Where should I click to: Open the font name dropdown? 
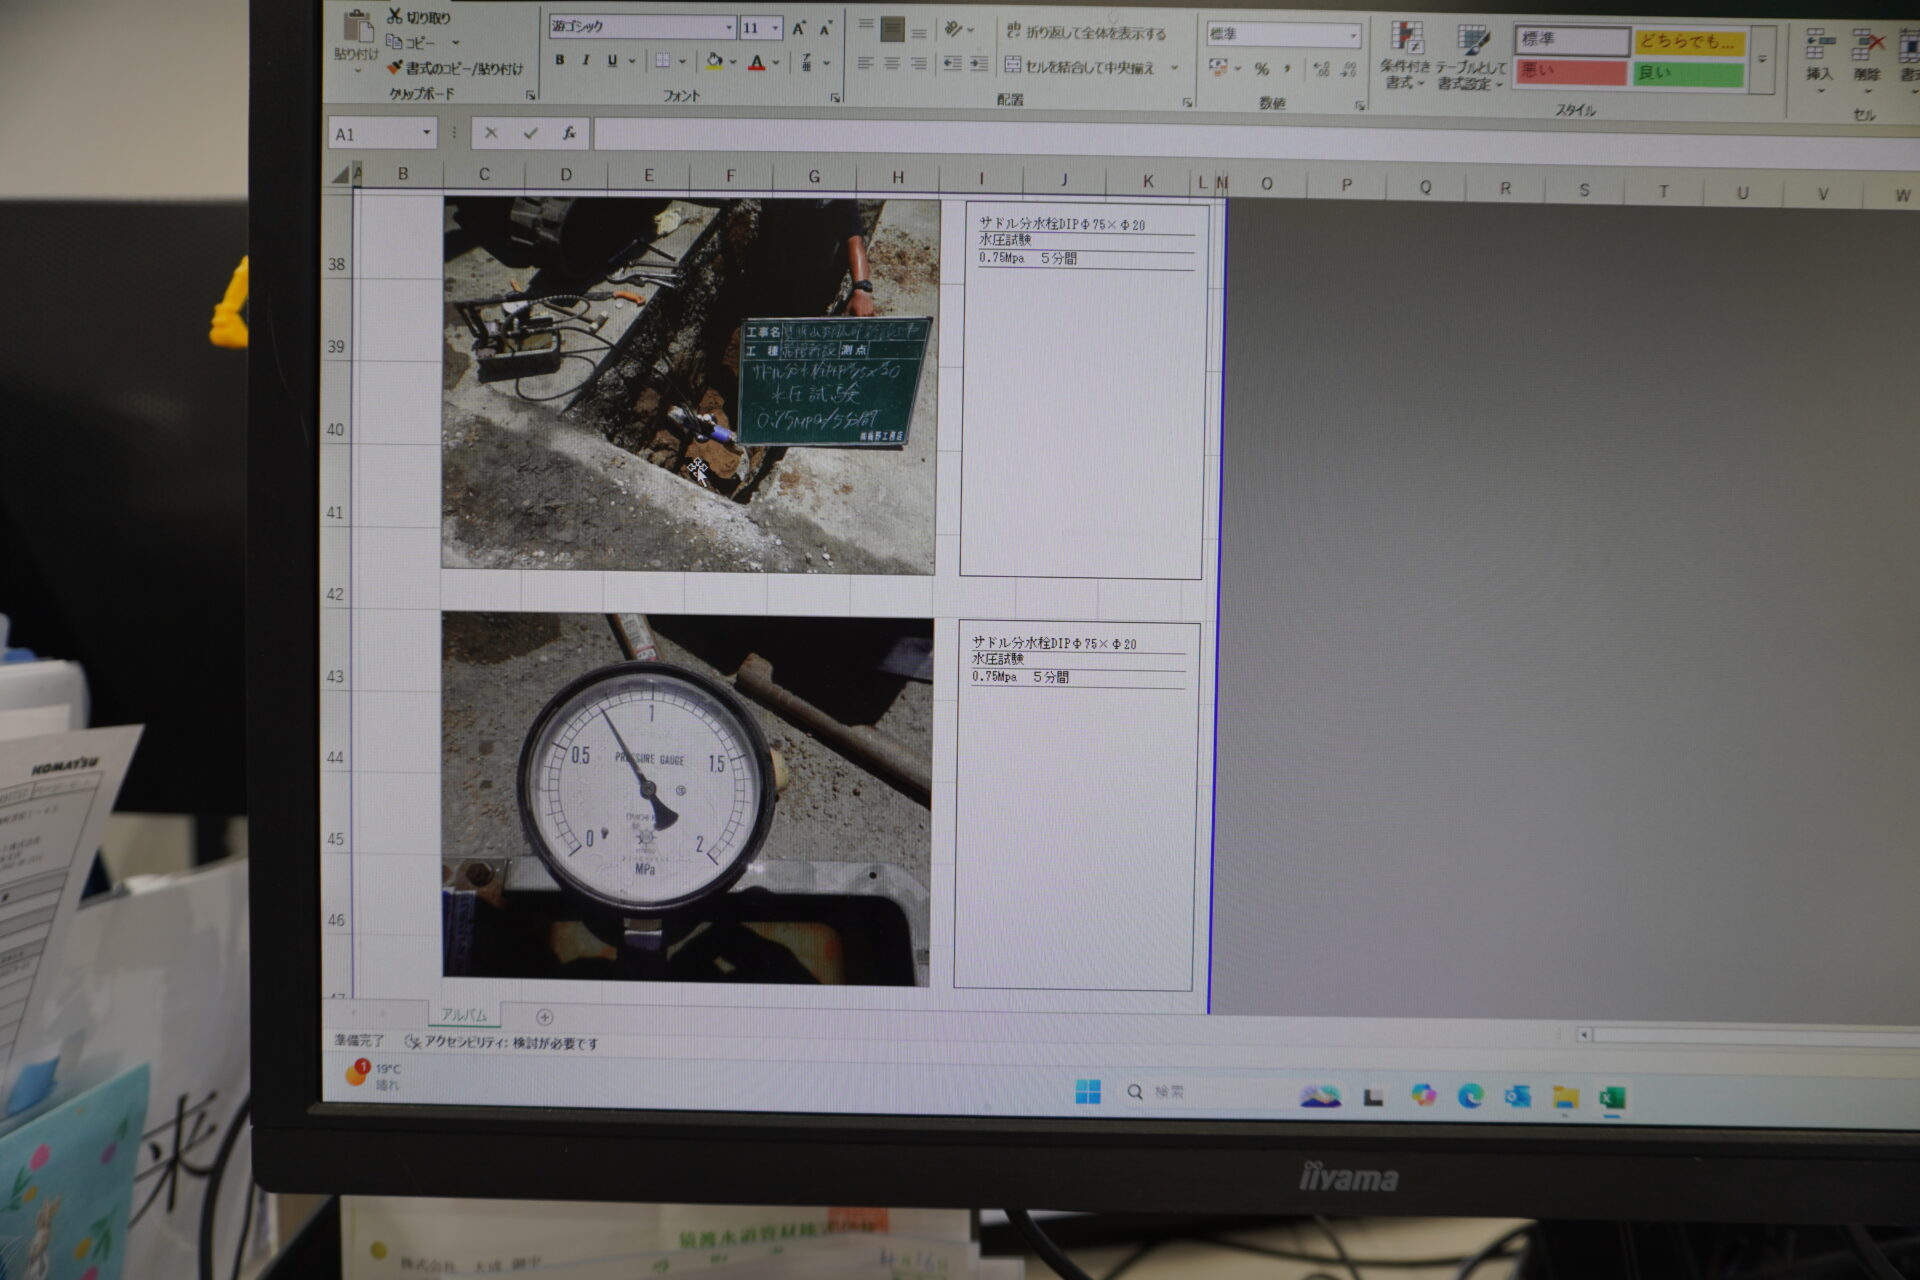(x=729, y=28)
